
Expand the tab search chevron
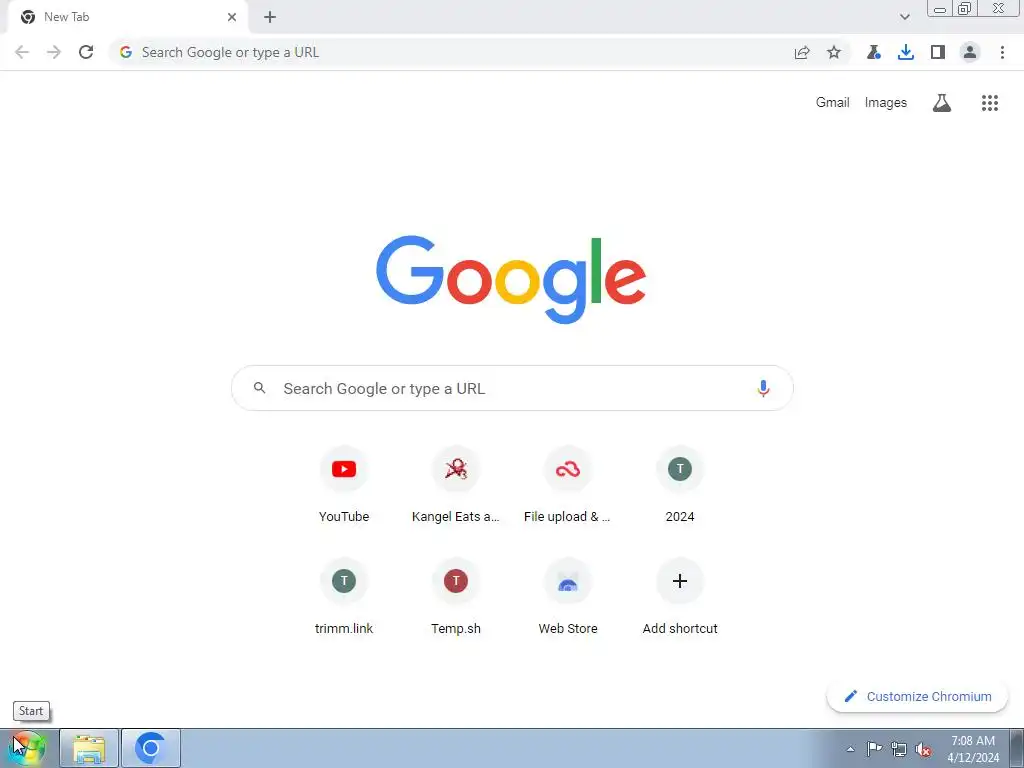coord(904,17)
